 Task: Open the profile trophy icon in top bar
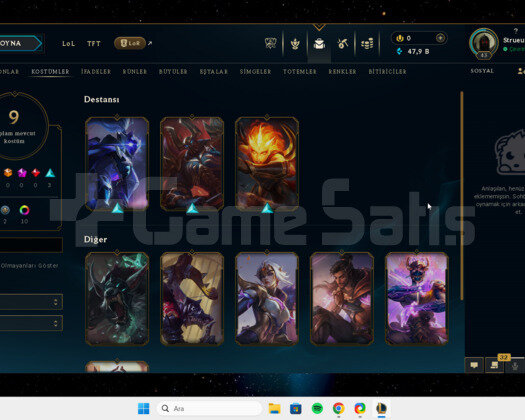pyautogui.click(x=295, y=44)
